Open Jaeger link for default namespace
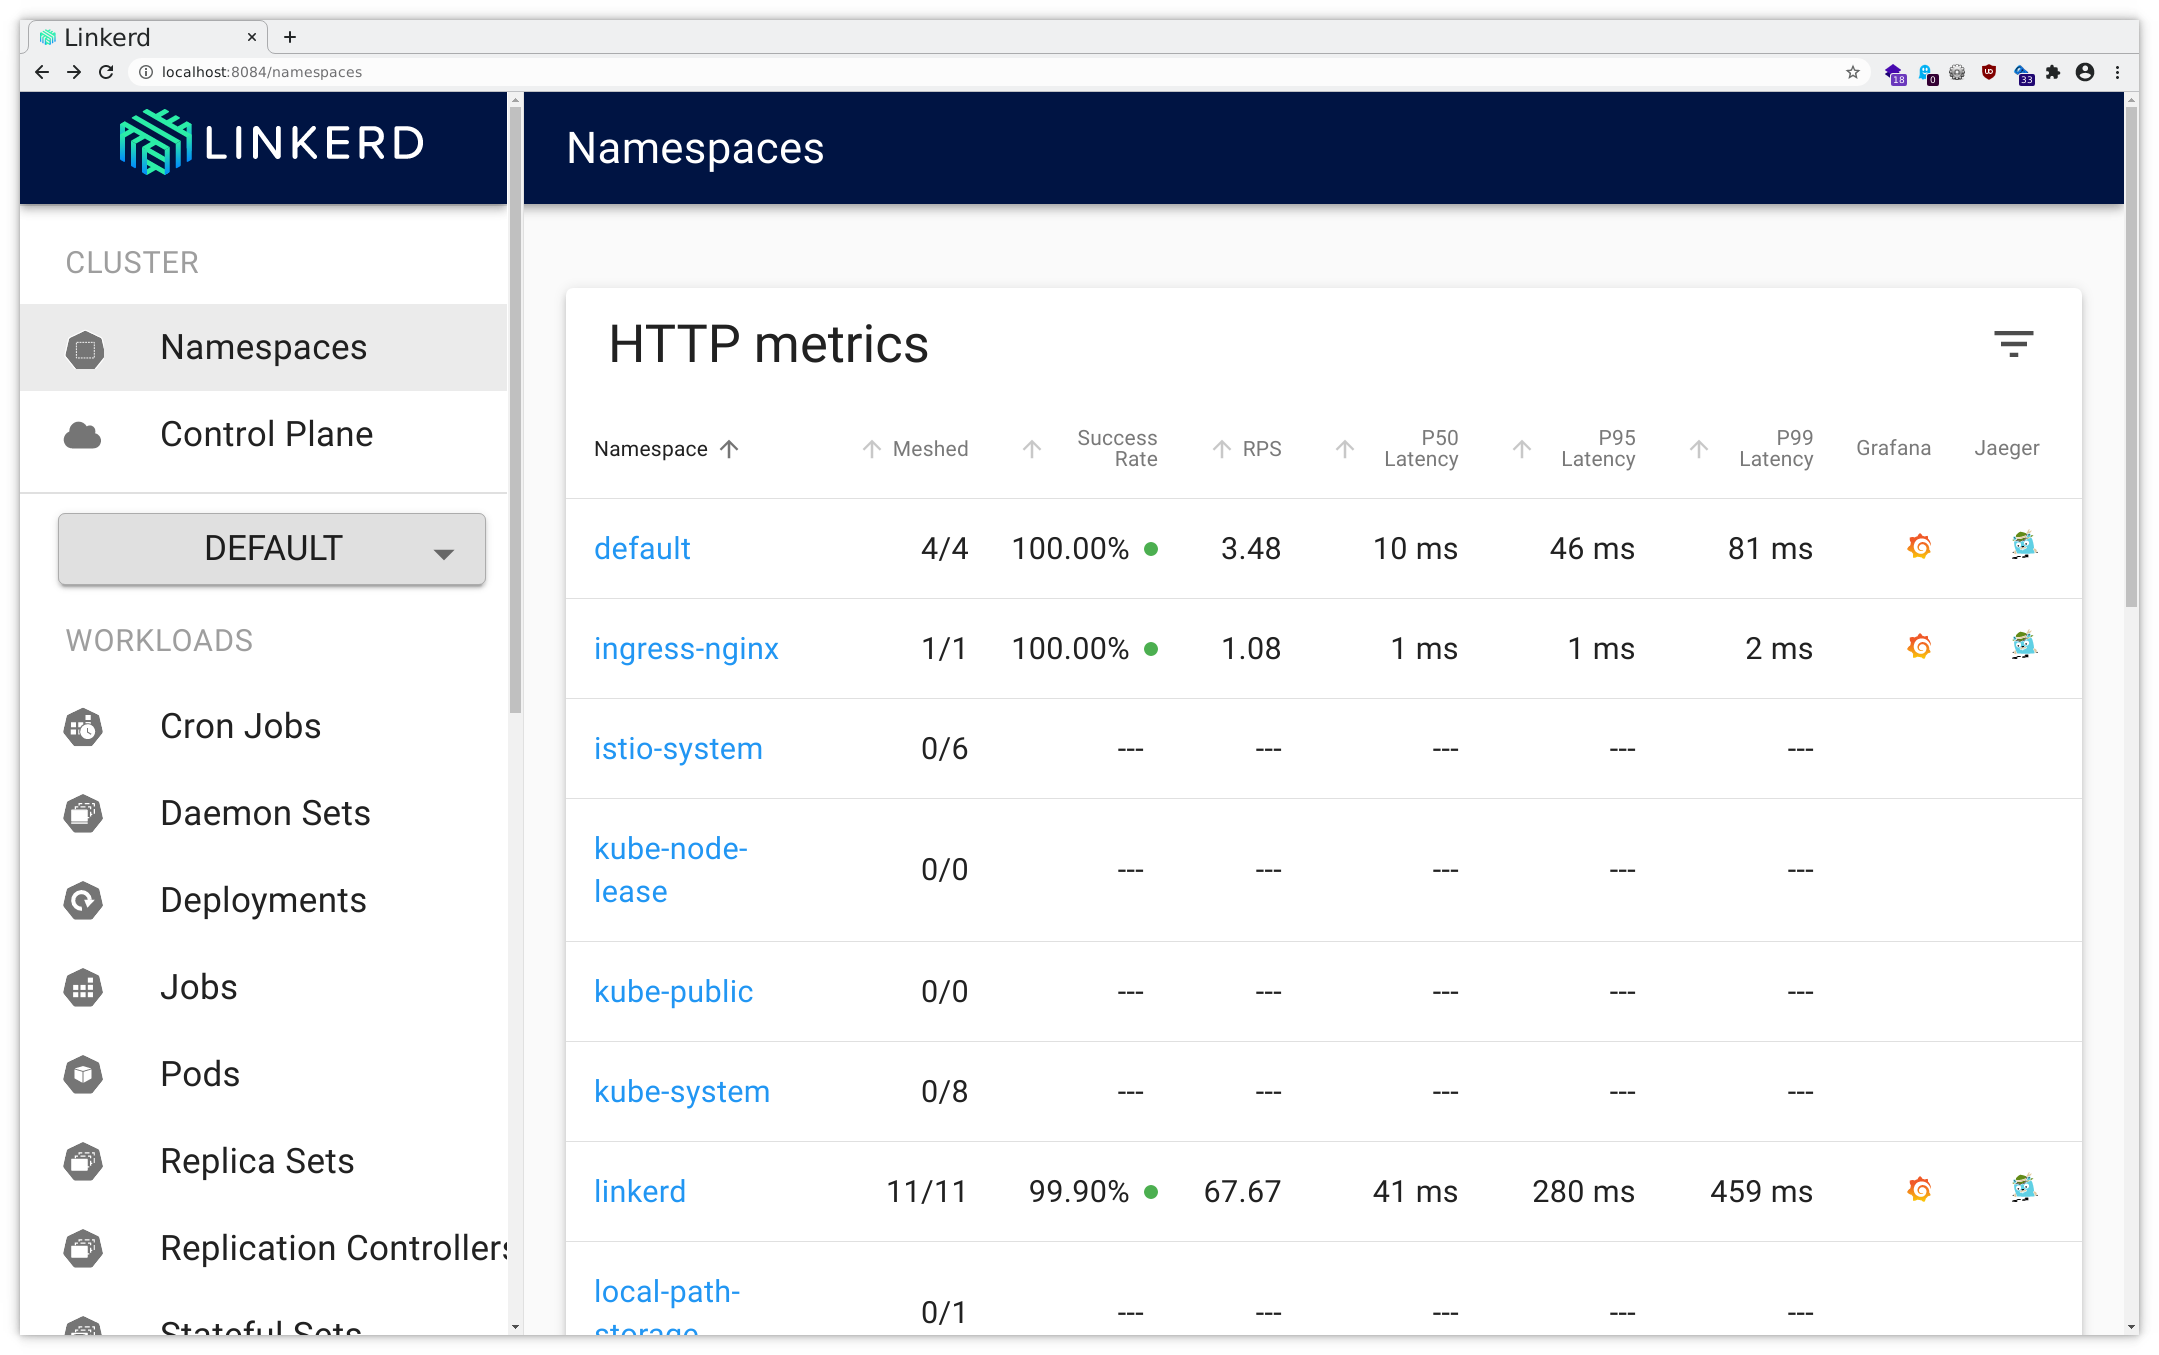Screen dimensions: 2159x1355 click(2023, 546)
